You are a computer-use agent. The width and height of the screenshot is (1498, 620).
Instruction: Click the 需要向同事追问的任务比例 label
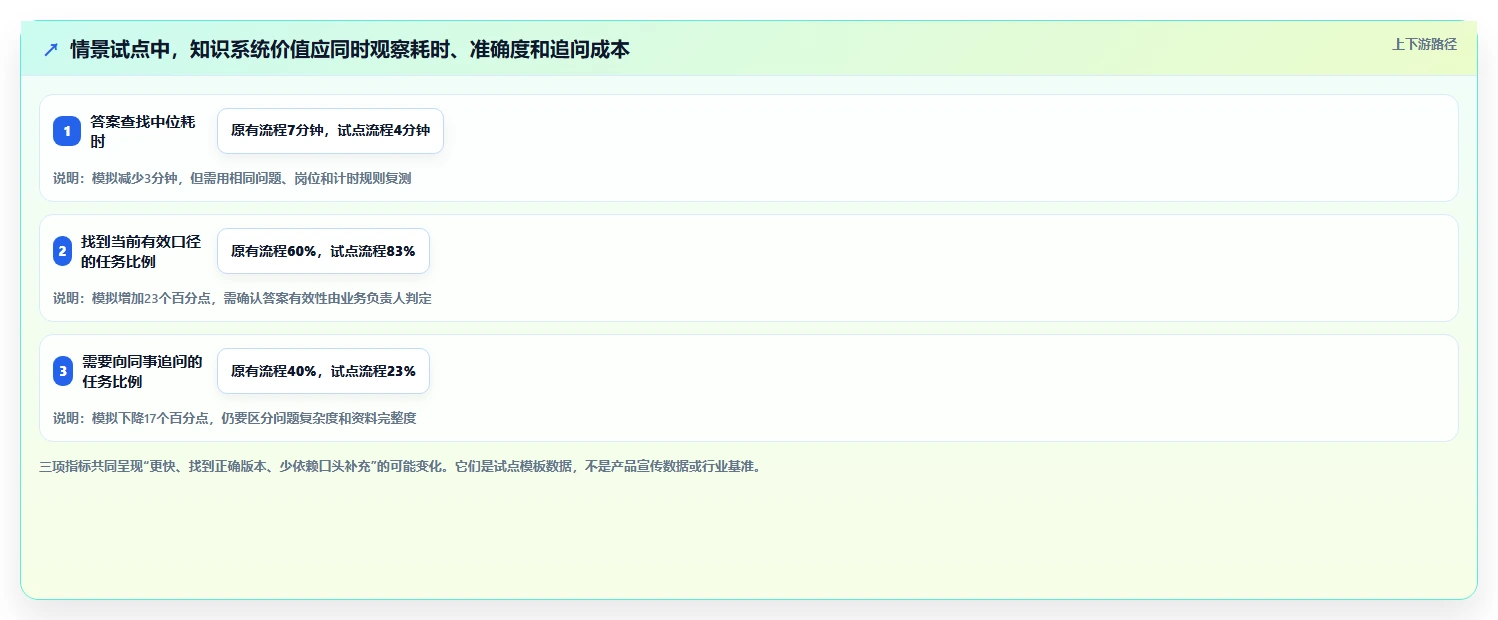tap(143, 371)
